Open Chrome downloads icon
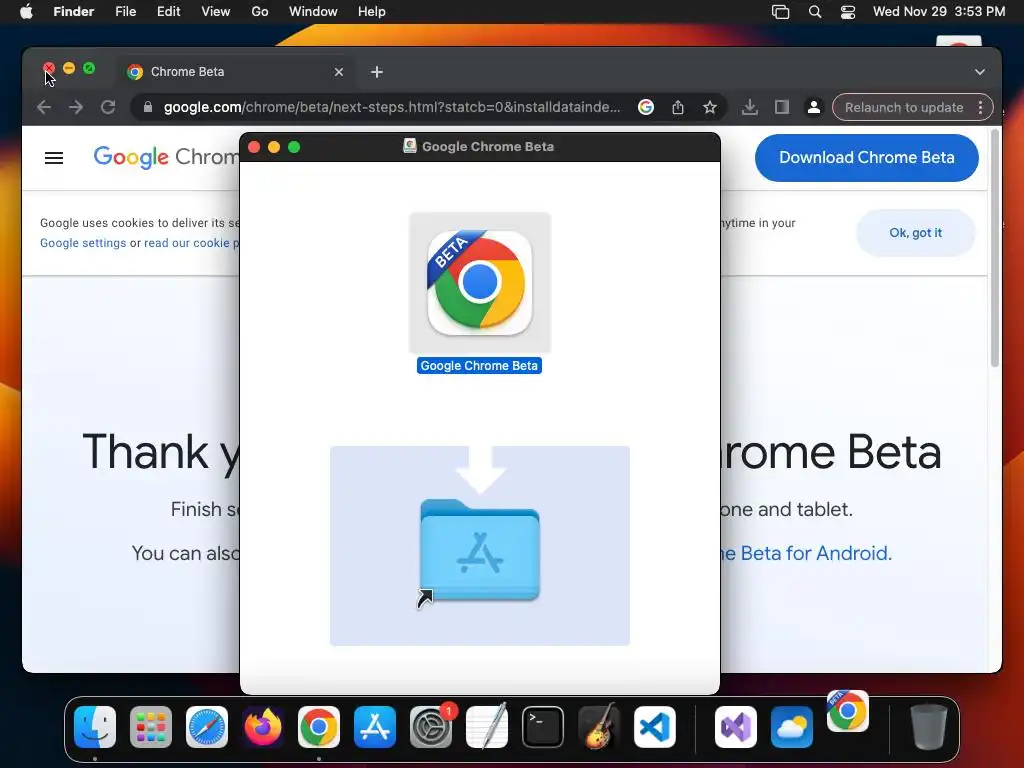The width and height of the screenshot is (1024, 768). click(750, 107)
